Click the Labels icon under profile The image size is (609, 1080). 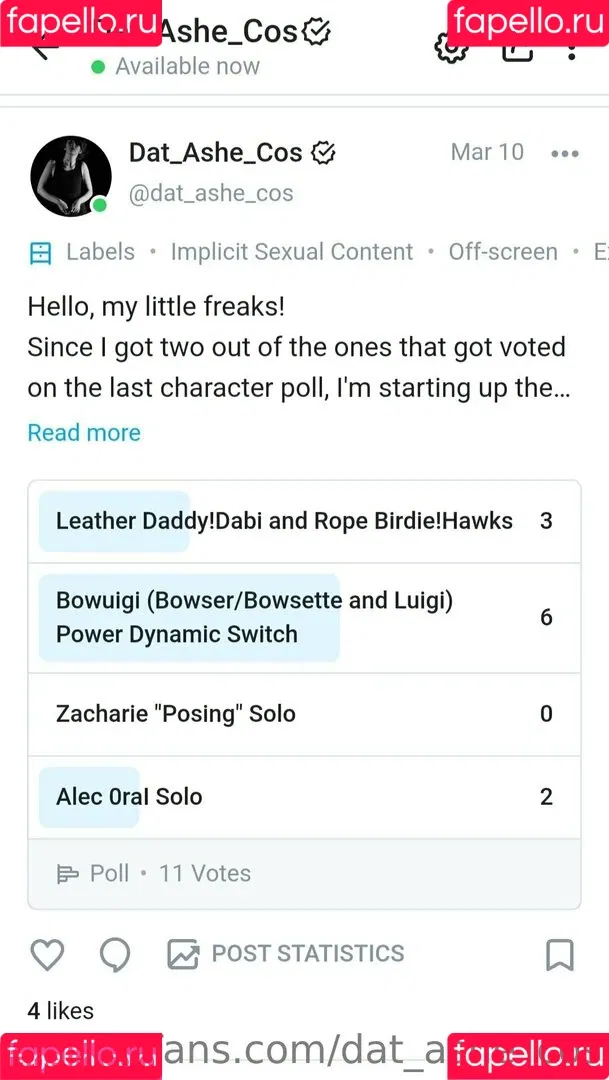pyautogui.click(x=40, y=253)
